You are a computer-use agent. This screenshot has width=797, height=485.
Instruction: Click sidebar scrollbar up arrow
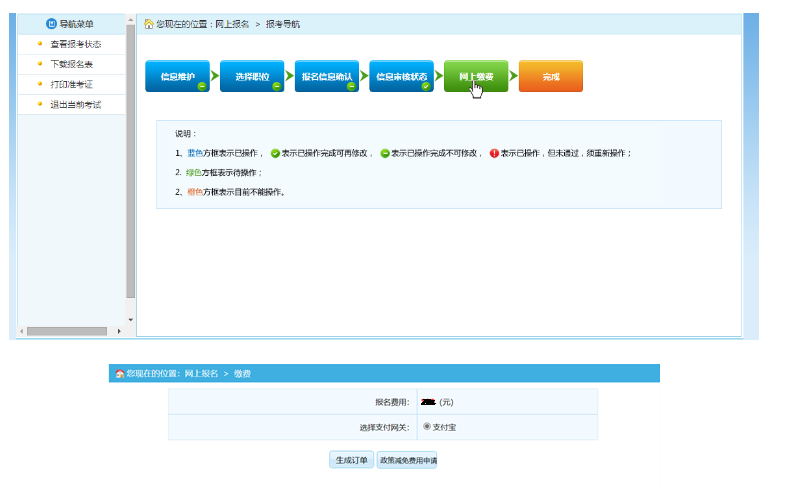click(x=130, y=20)
